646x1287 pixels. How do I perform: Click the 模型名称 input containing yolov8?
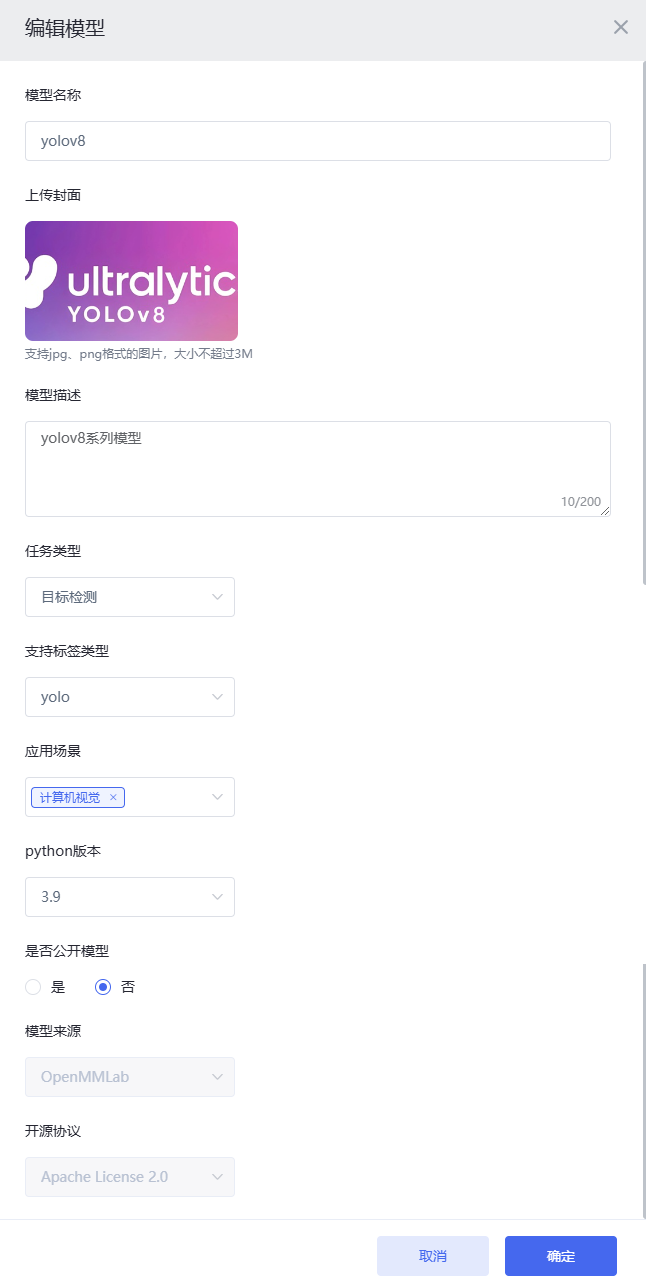[x=318, y=141]
